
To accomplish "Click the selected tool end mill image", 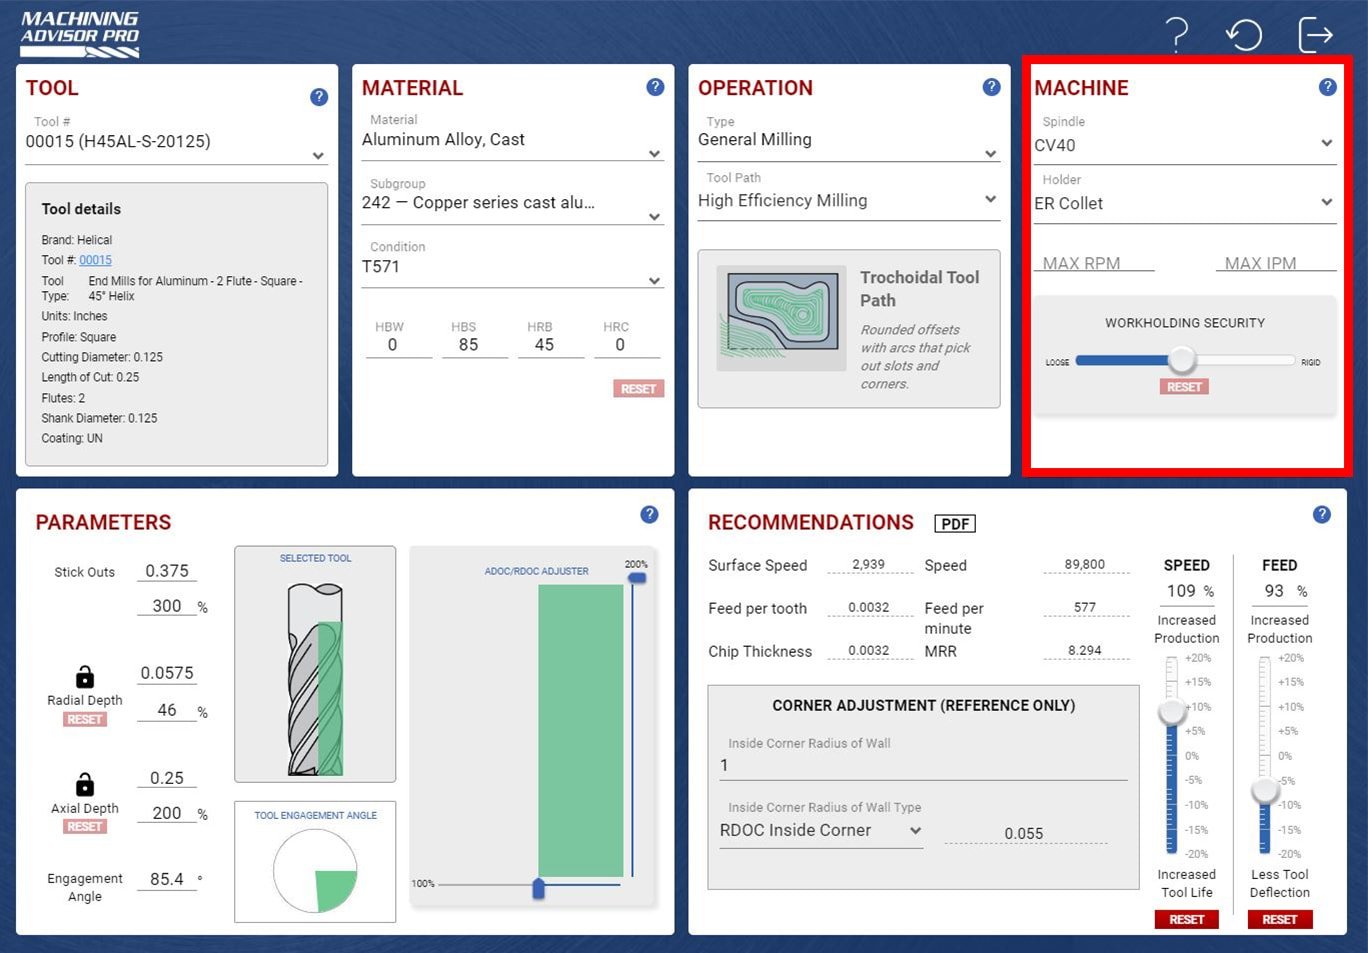I will point(315,680).
